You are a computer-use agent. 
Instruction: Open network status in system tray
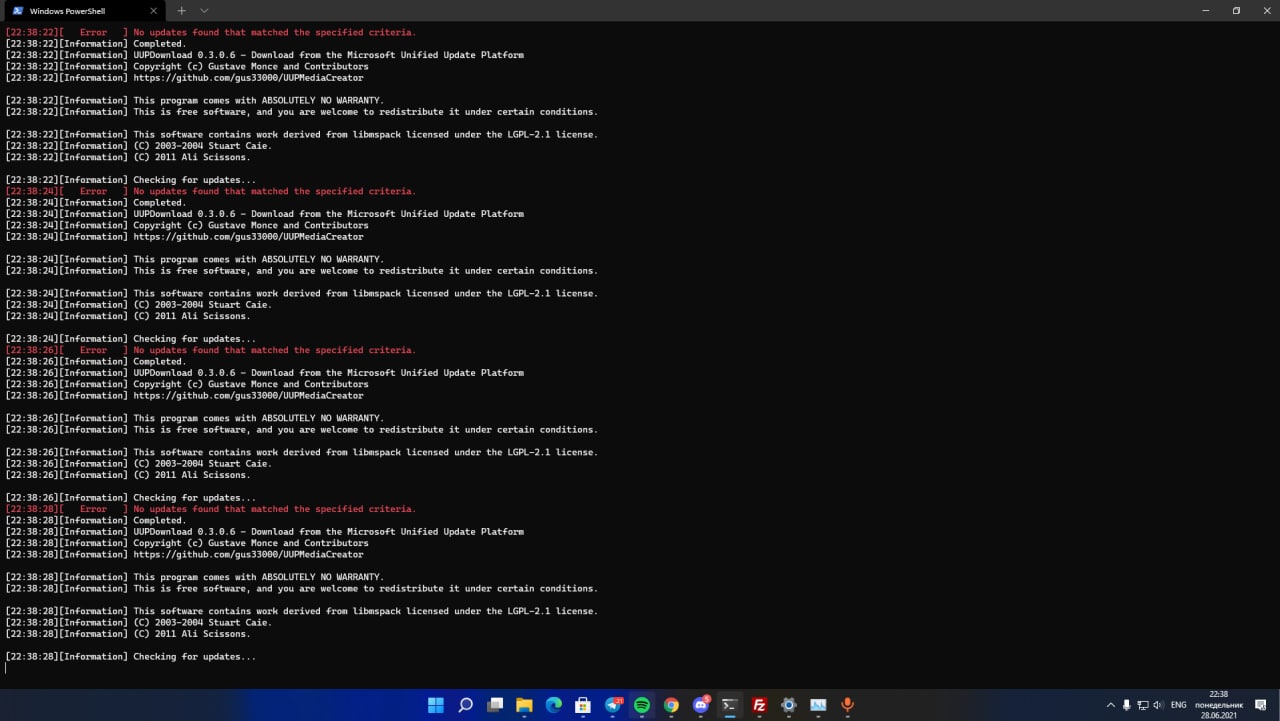1143,705
